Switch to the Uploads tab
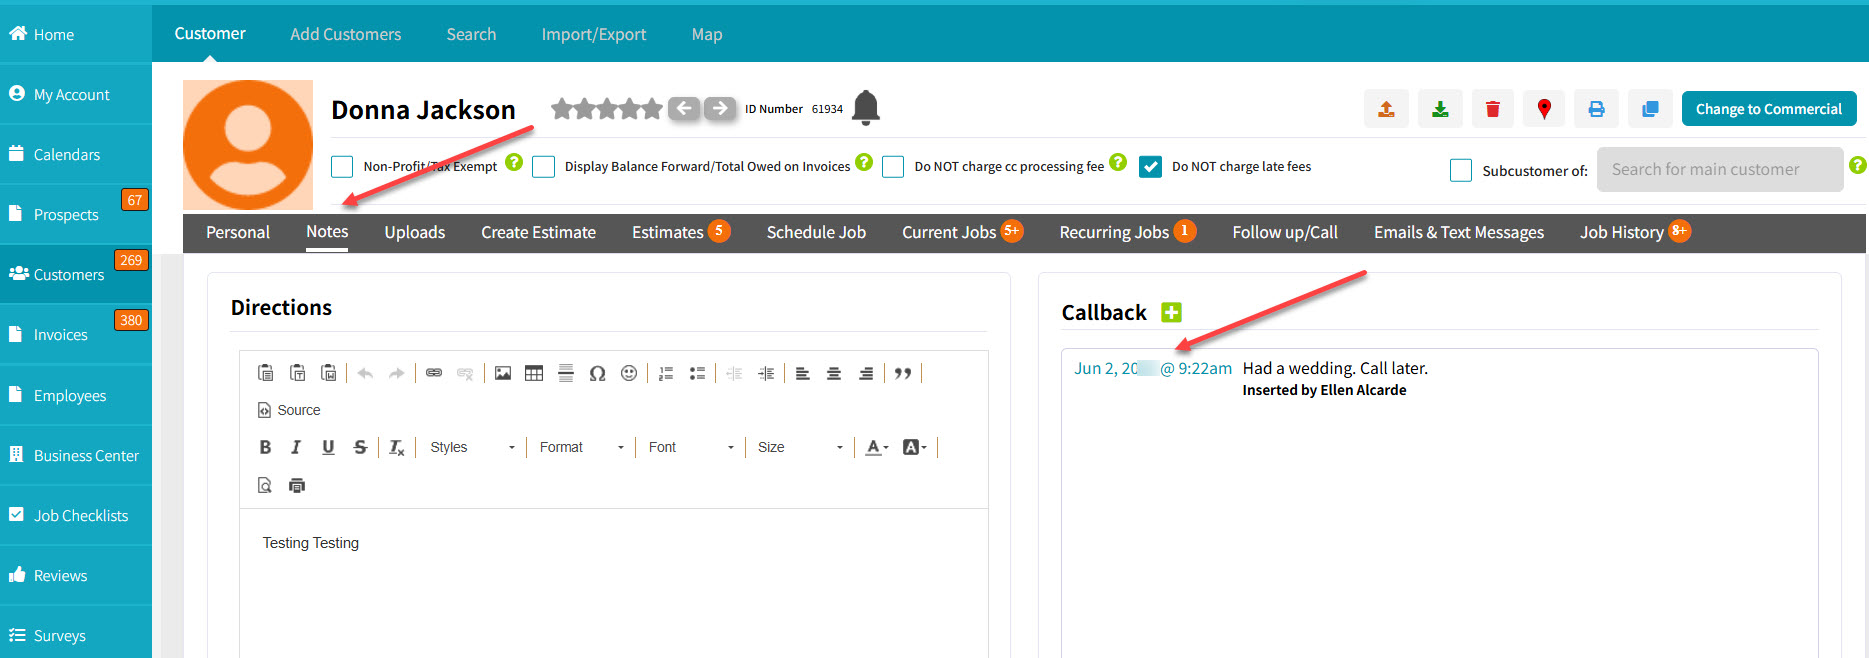Screen dimensions: 1869x658 (415, 232)
